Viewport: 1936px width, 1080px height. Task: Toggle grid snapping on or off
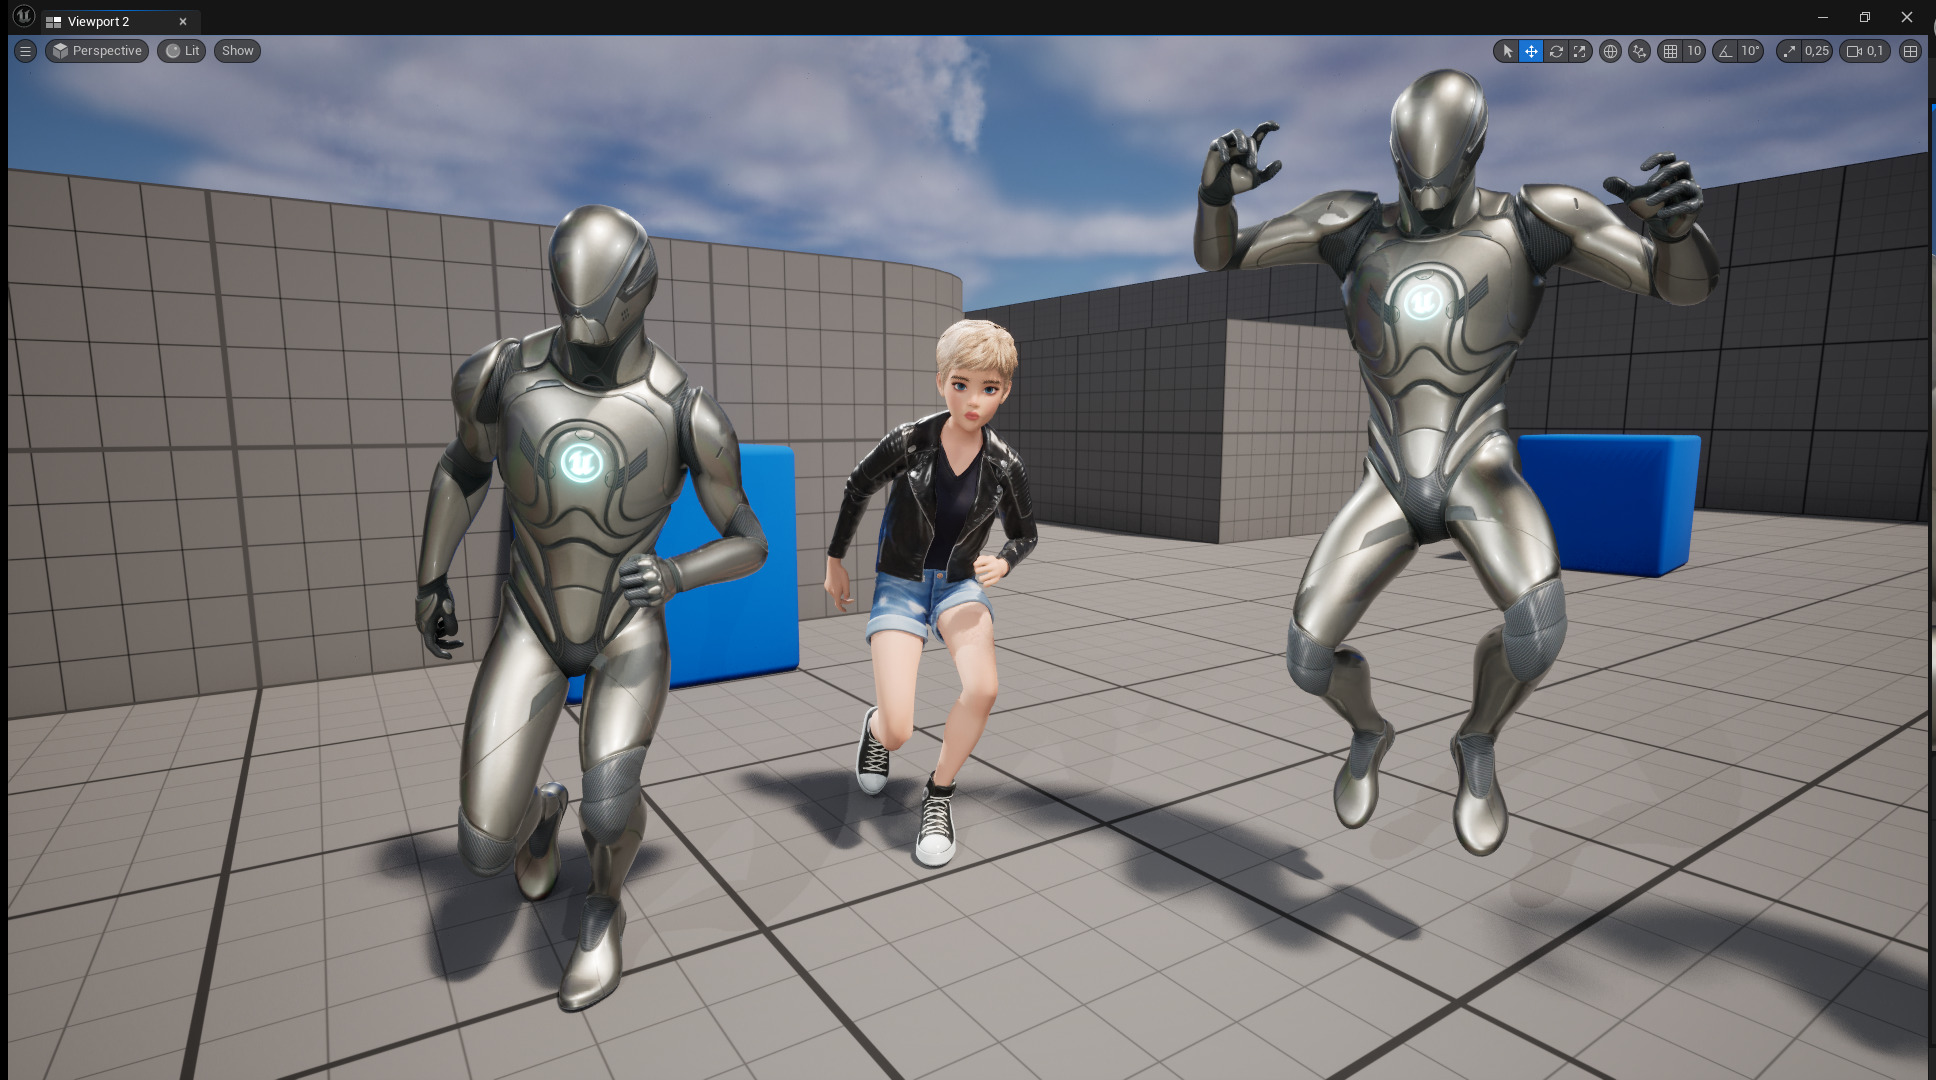1670,51
